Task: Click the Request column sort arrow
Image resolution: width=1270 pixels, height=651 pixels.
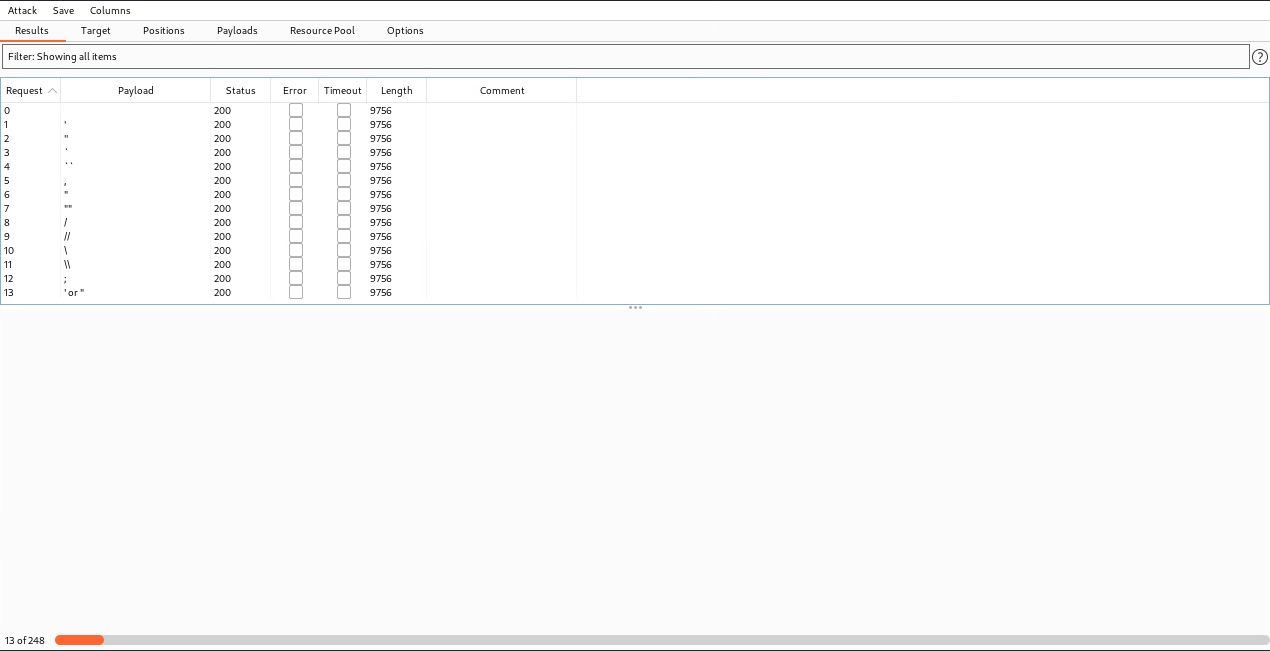Action: [53, 91]
